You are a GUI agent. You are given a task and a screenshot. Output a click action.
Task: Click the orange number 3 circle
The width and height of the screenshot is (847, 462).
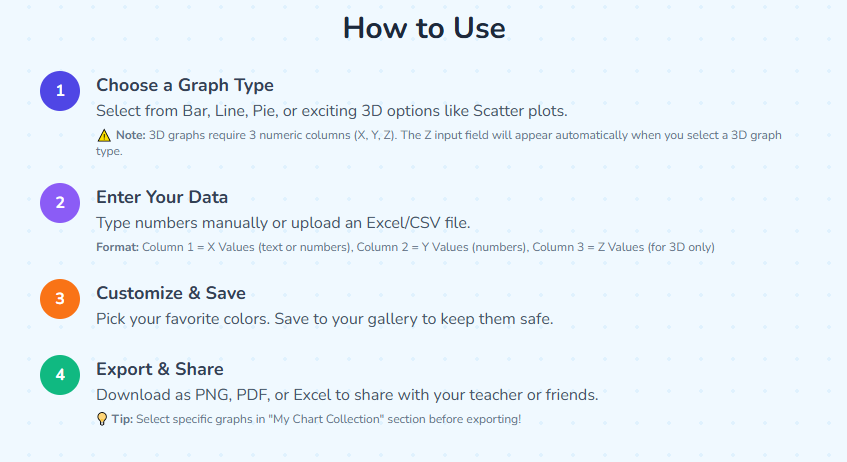pyautogui.click(x=60, y=299)
